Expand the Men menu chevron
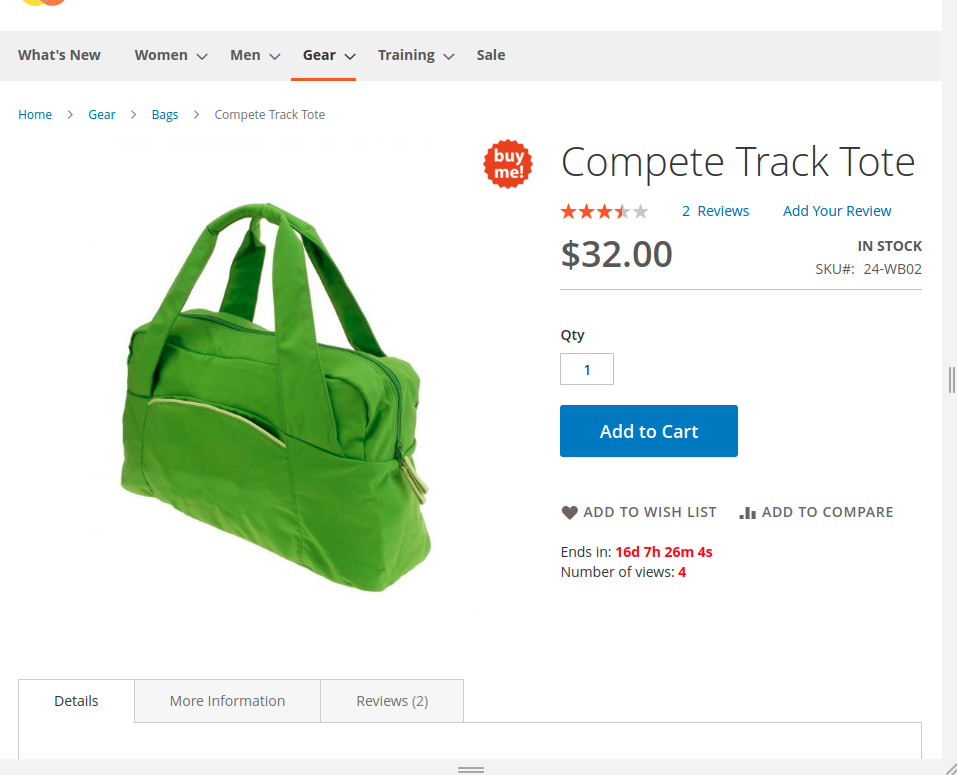957x775 pixels. click(275, 56)
